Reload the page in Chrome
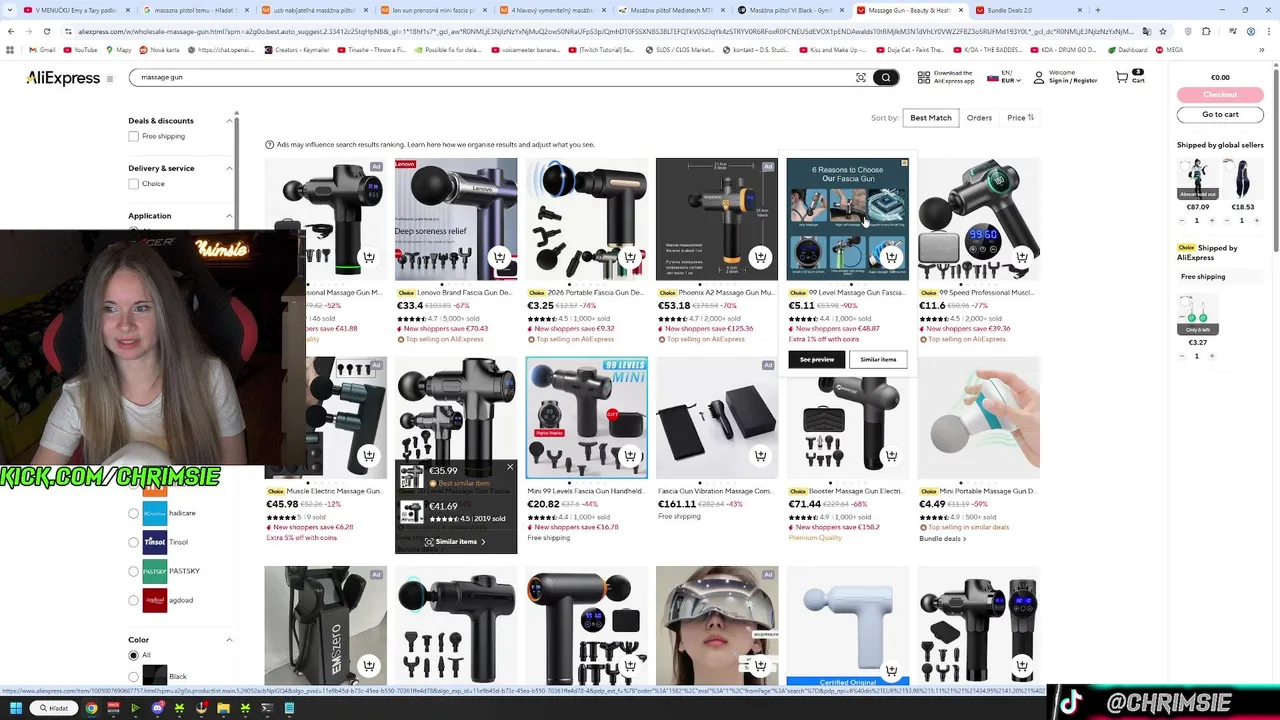 pyautogui.click(x=46, y=31)
